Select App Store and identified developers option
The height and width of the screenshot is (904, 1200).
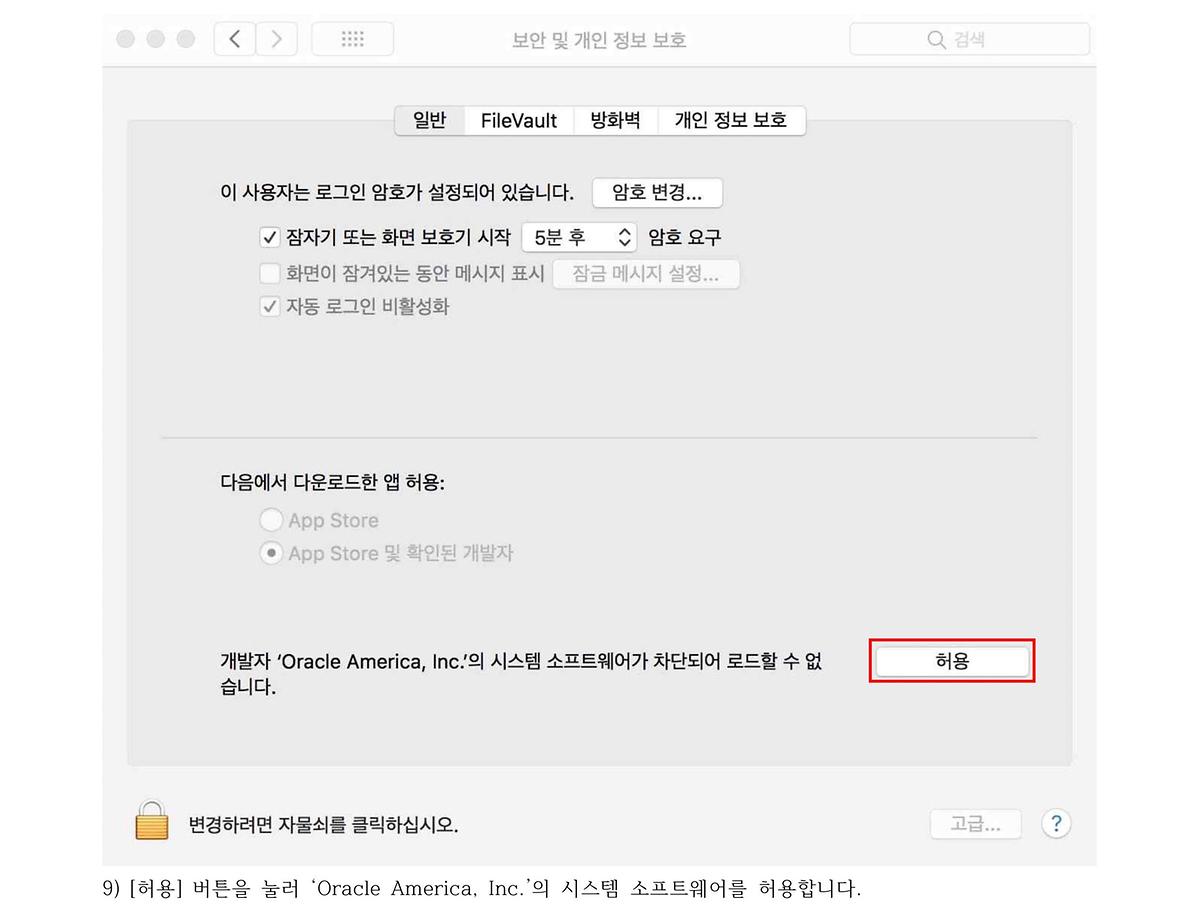pyautogui.click(x=271, y=553)
